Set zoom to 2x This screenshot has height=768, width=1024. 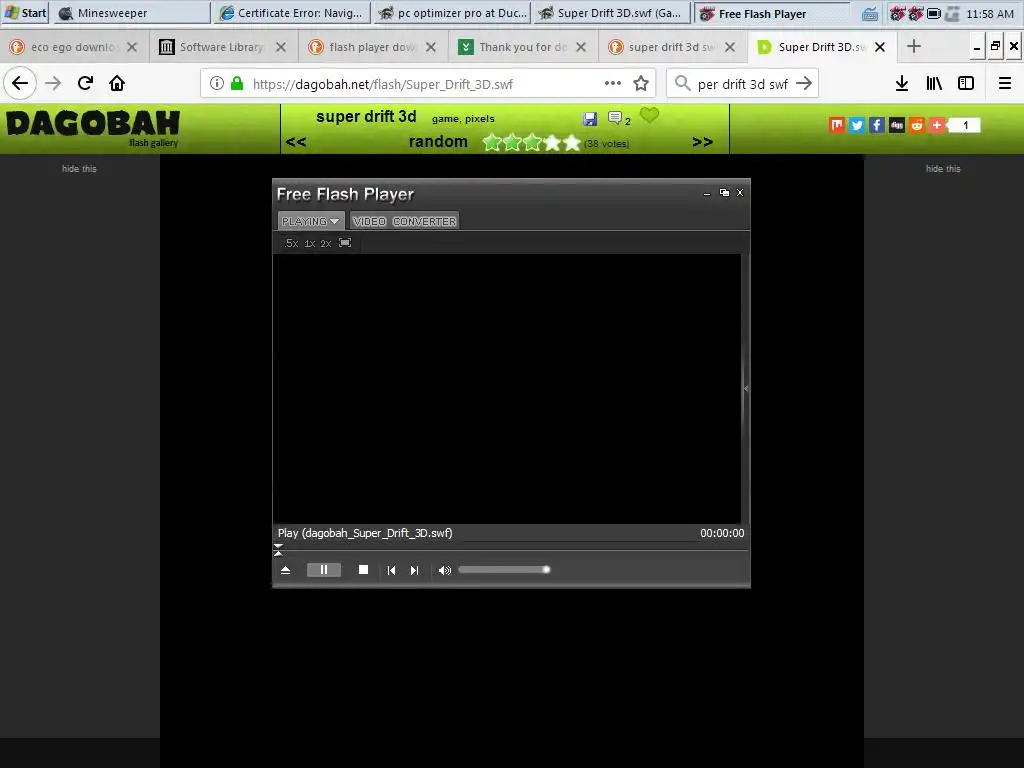pyautogui.click(x=326, y=243)
